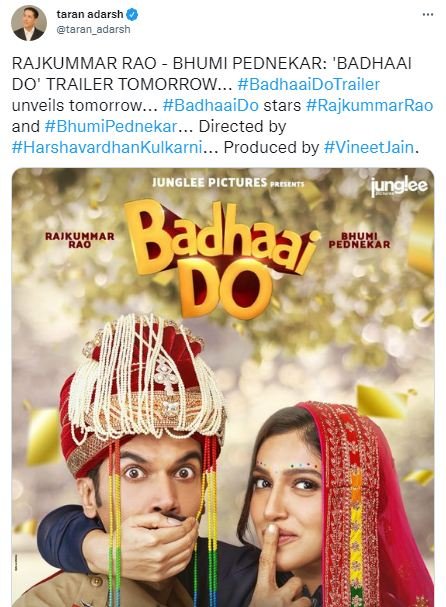Screen dimensions: 446x607
Task: Open the #BadhaaiDo hashtag
Action: 211,105
